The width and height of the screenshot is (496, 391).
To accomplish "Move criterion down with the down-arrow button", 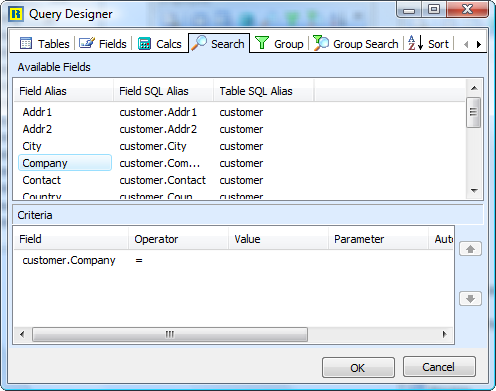I will tap(470, 298).
